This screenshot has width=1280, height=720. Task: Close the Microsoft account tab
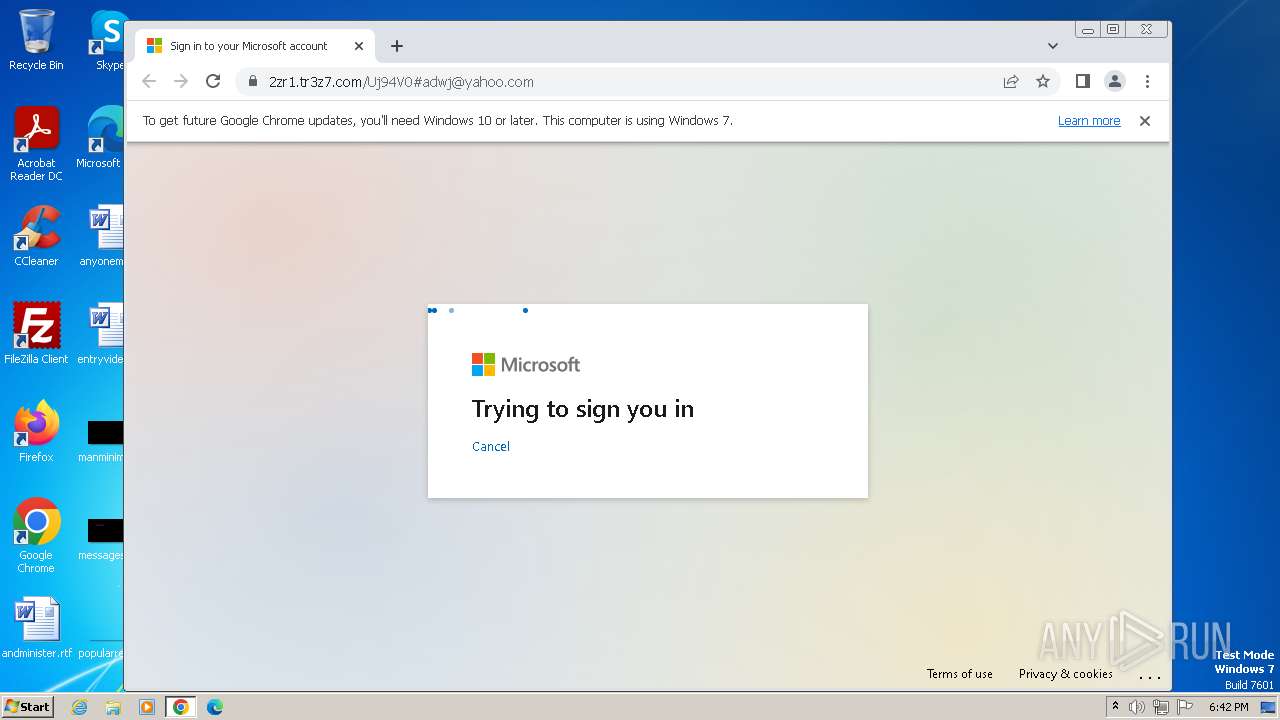click(x=359, y=46)
